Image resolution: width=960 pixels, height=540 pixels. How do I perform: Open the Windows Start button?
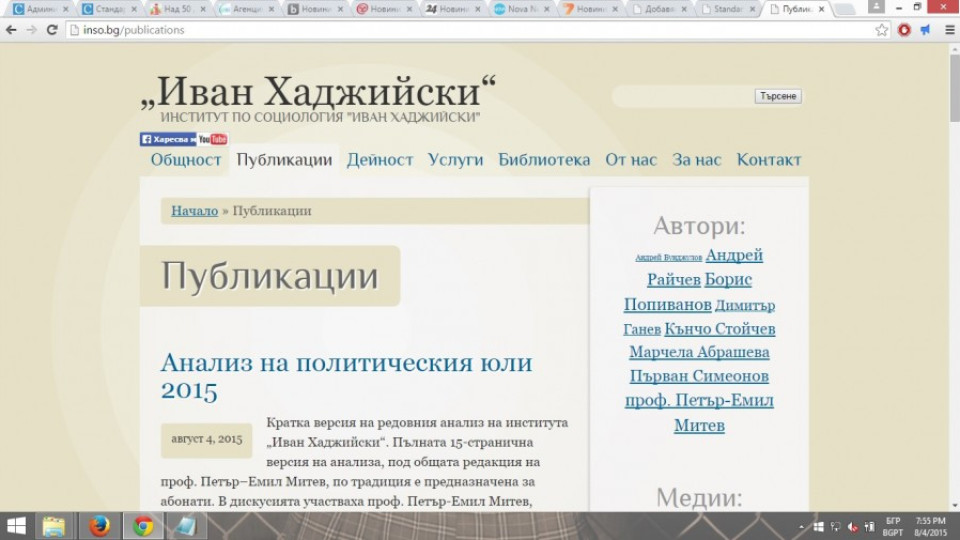[x=16, y=526]
